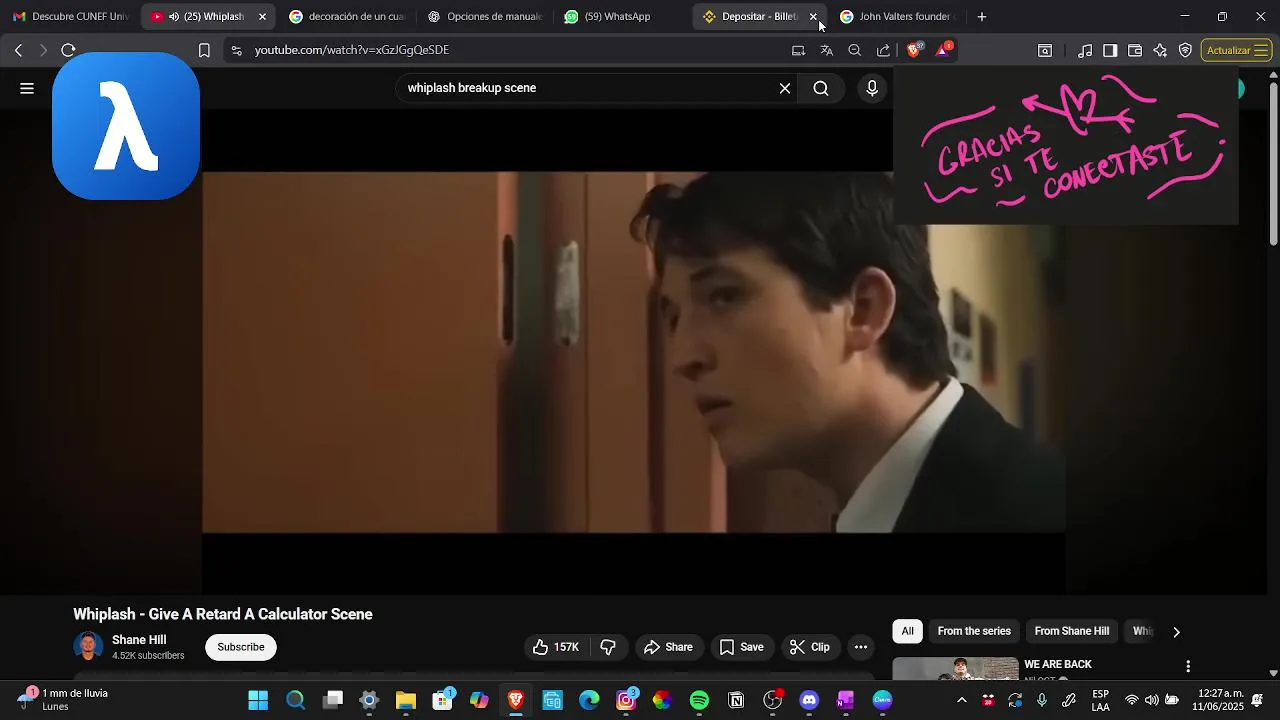Translate this page icon
Image resolution: width=1280 pixels, height=720 pixels.
point(826,50)
